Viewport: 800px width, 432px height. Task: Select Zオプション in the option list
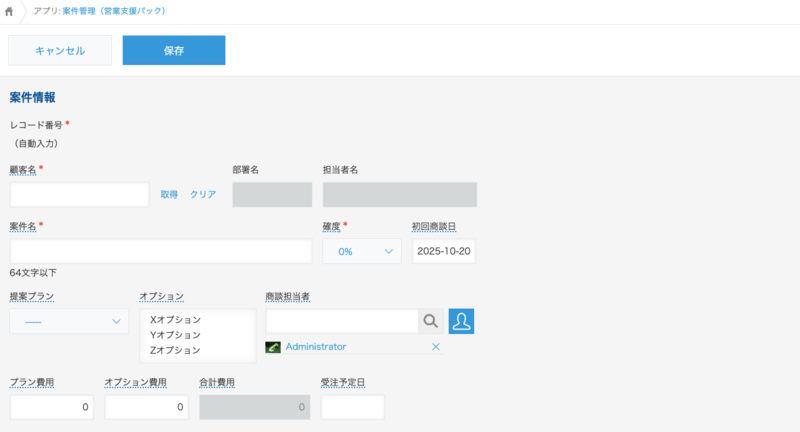click(x=175, y=350)
